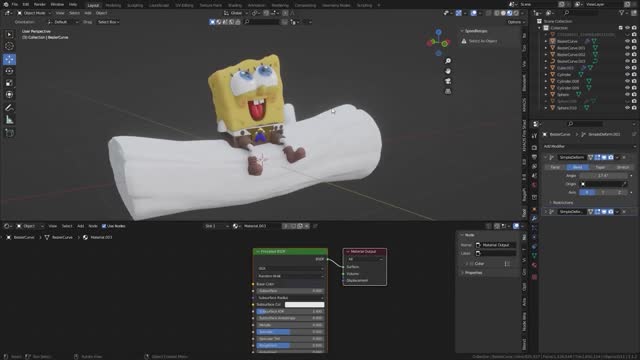Activate the Scale tool
The height and width of the screenshot is (360, 640).
pos(9,83)
